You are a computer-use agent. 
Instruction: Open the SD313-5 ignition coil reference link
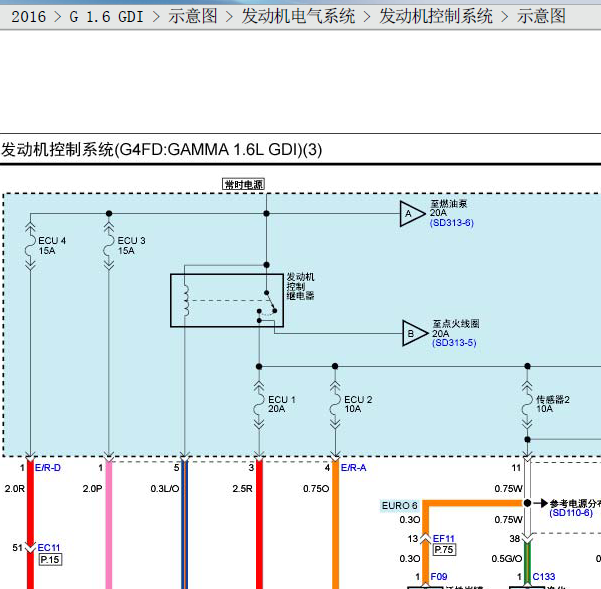pos(454,343)
